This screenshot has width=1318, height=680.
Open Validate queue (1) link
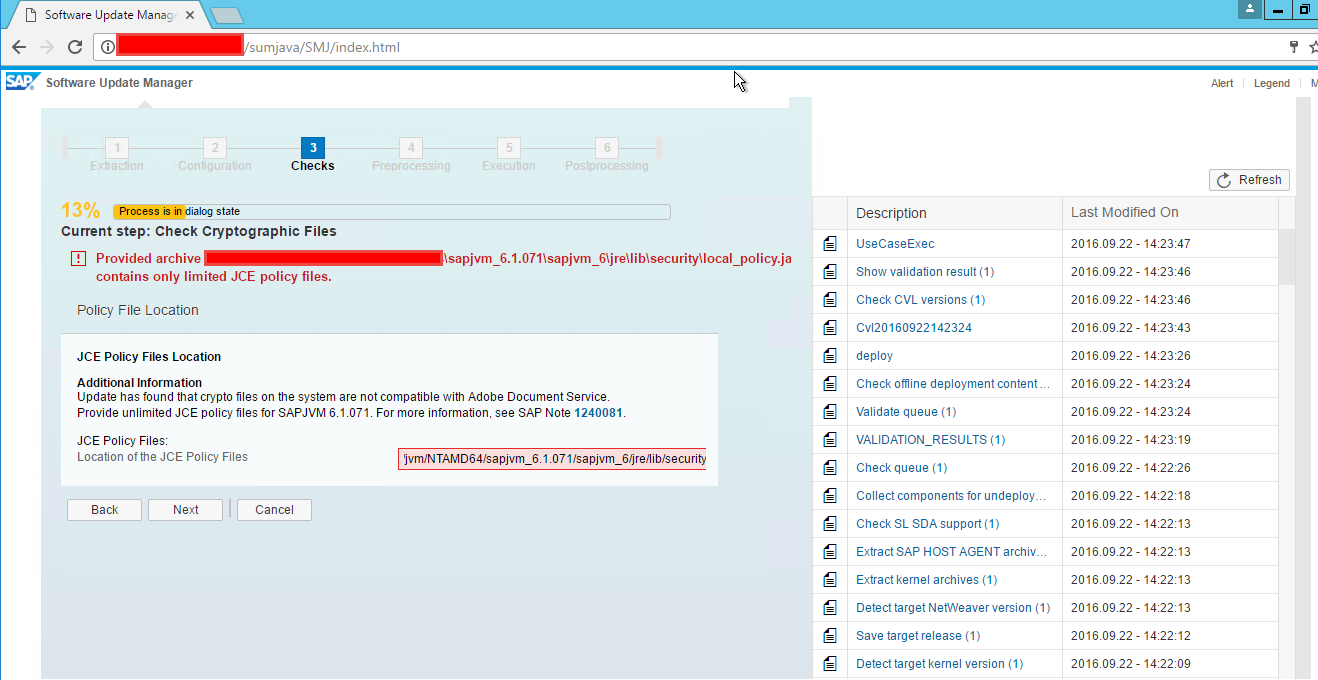906,412
